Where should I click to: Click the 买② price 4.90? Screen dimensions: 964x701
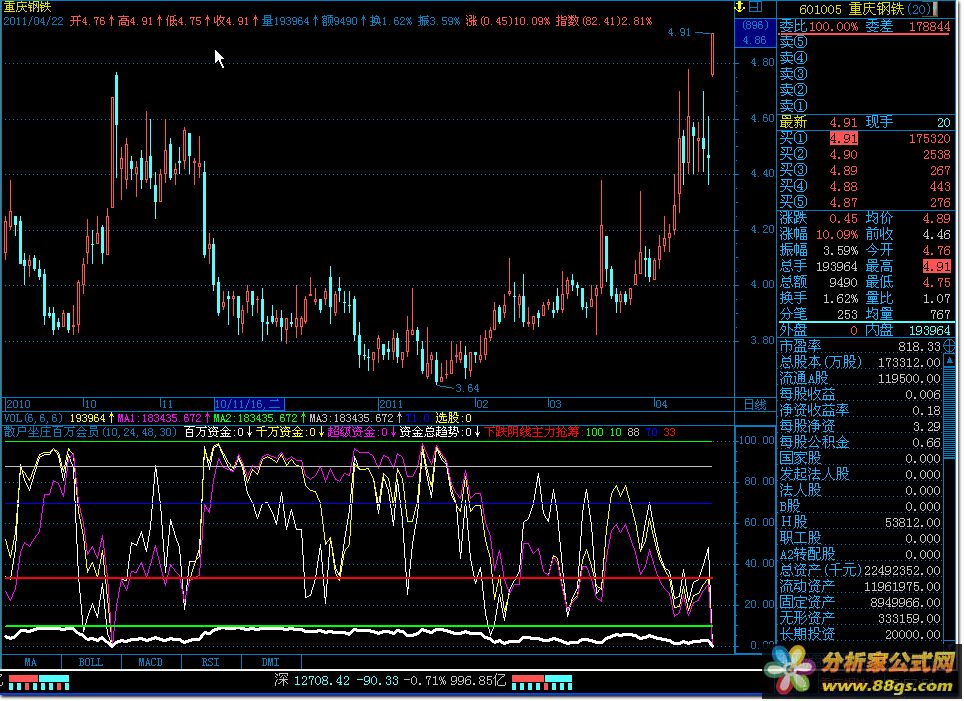[844, 155]
